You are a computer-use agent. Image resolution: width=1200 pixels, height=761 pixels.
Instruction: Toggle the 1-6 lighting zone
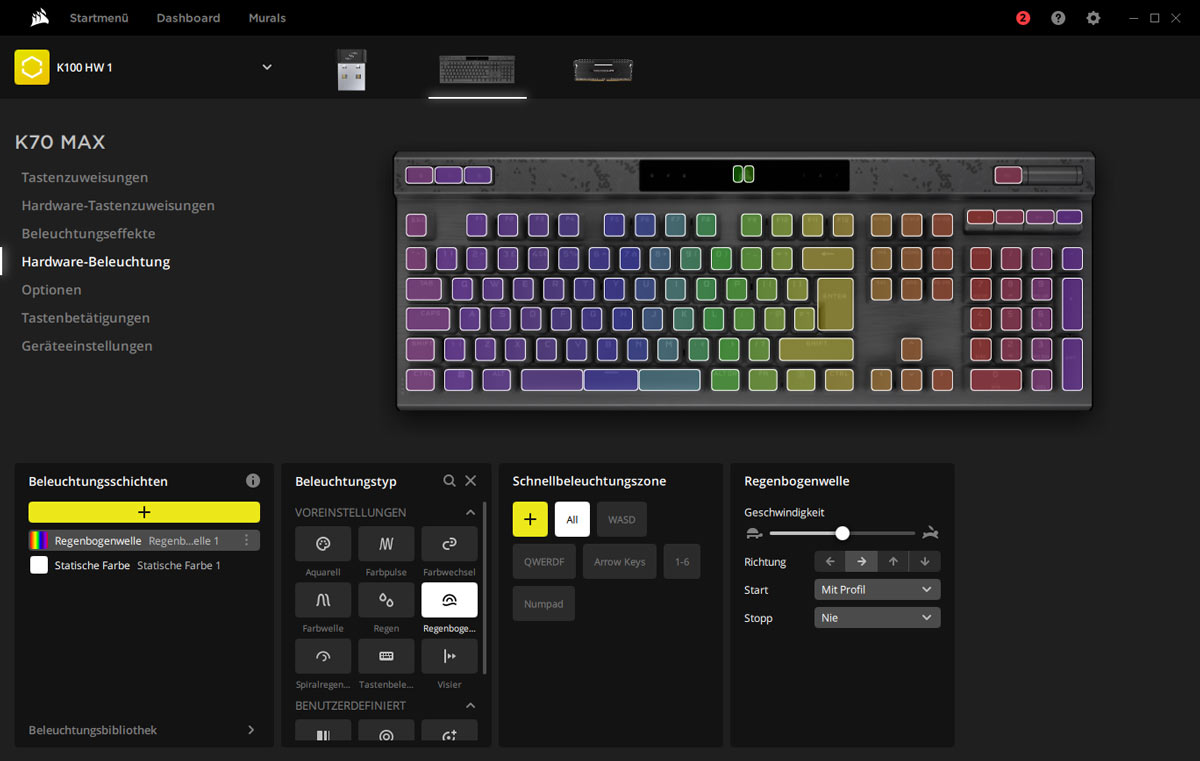(x=682, y=562)
